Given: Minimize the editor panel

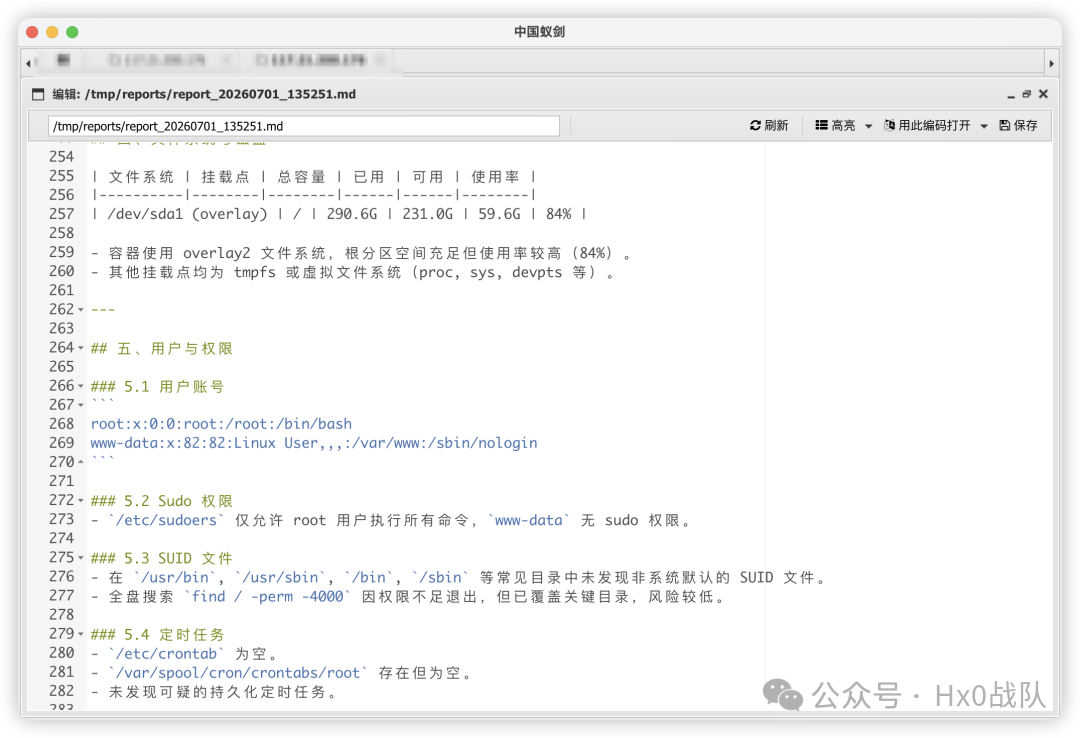Looking at the screenshot, I should coord(1010,94).
